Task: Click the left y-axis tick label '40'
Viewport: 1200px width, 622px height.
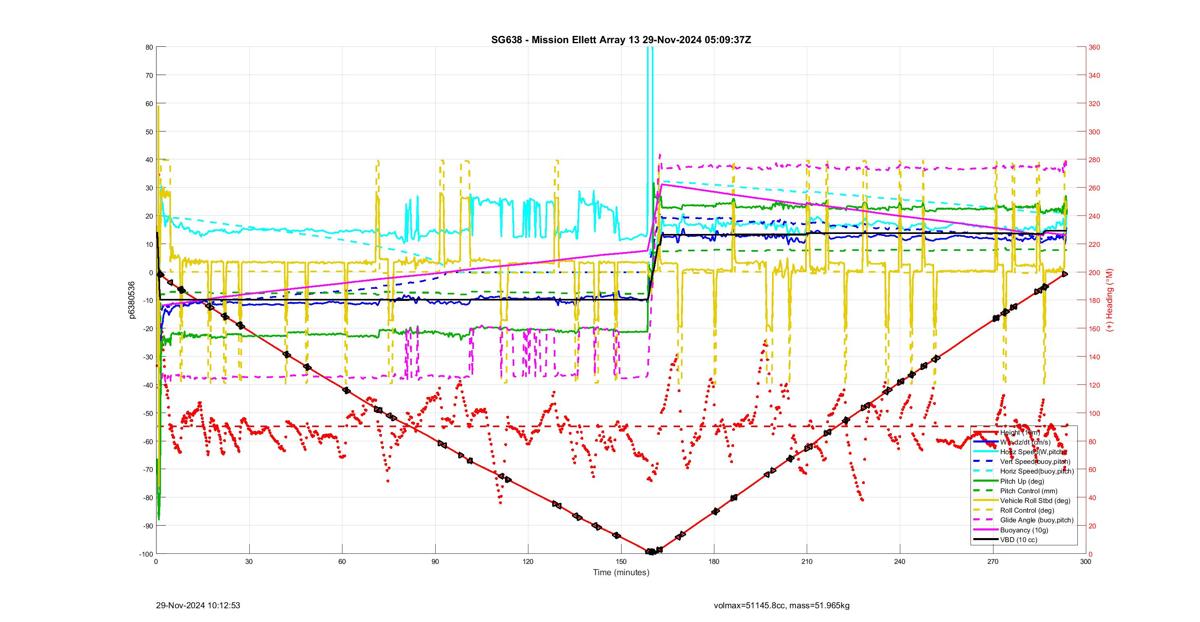Action: [148, 160]
